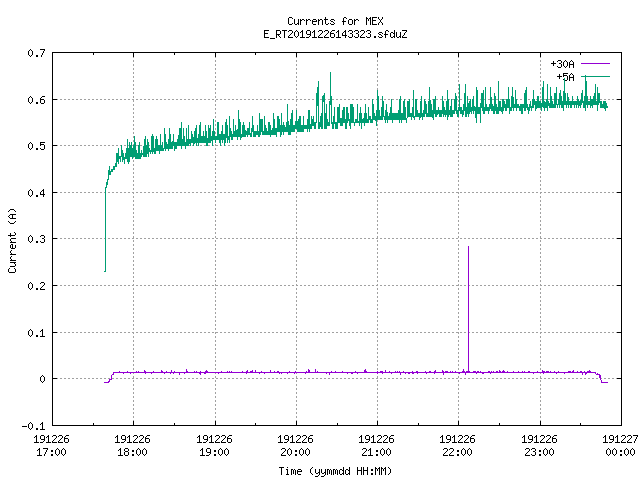
Task: Click the 191226 22:00 time label
Action: 458,446
